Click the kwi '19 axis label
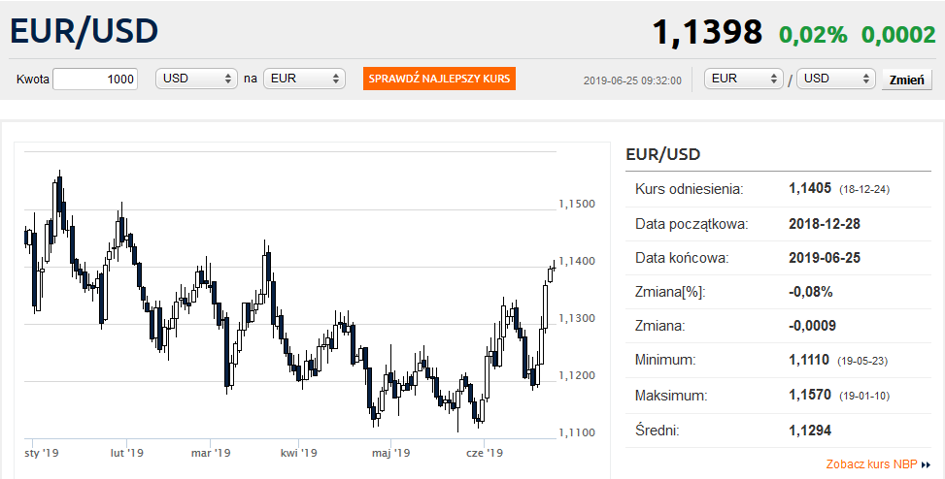The width and height of the screenshot is (945, 479). point(299,453)
